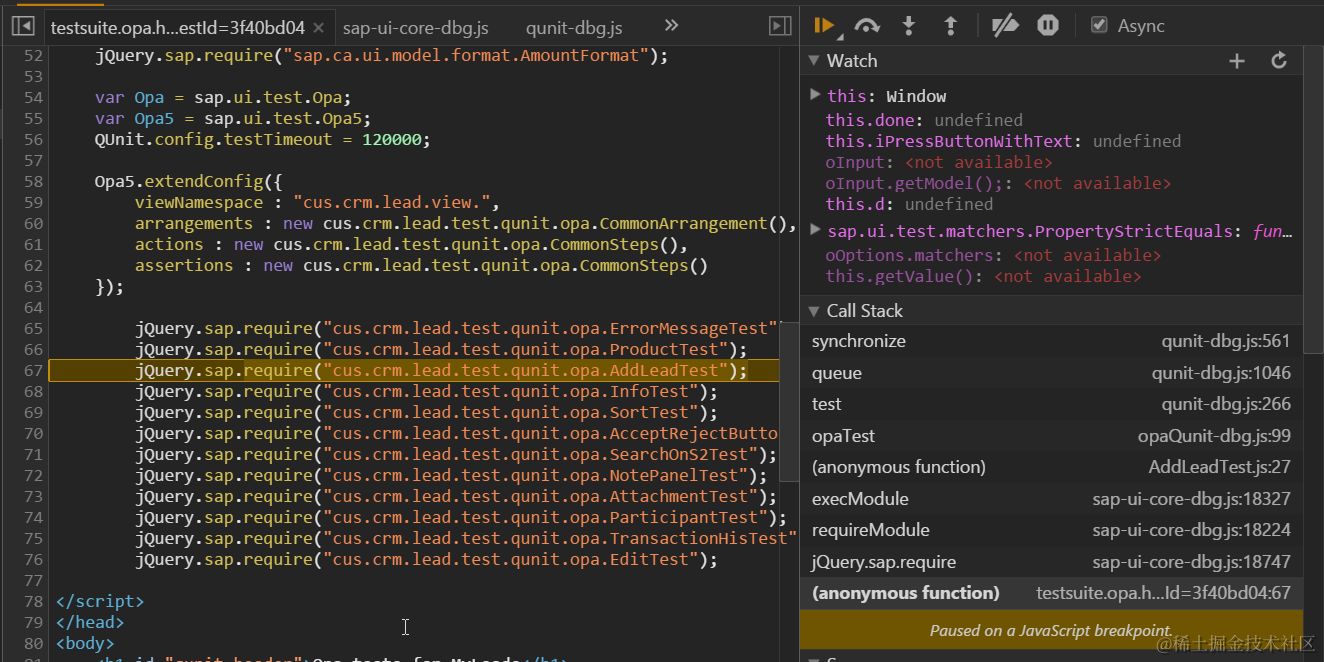Click the Opa5.extendConfig code line
This screenshot has width=1324, height=662.
189,182
